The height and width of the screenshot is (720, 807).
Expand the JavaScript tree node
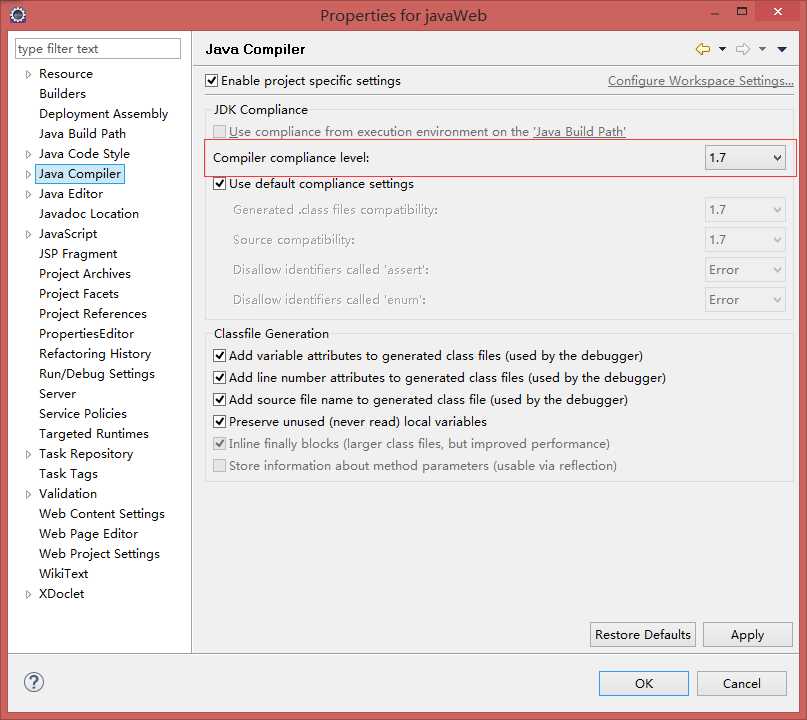click(x=28, y=234)
